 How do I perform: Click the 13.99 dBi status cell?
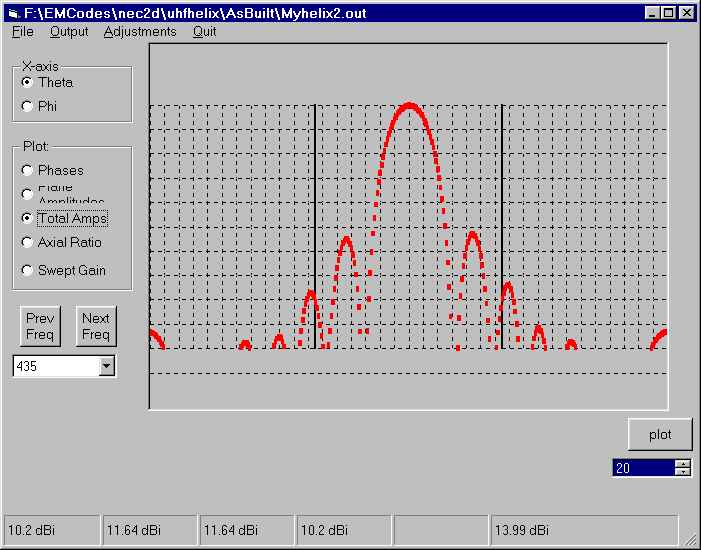pyautogui.click(x=585, y=530)
